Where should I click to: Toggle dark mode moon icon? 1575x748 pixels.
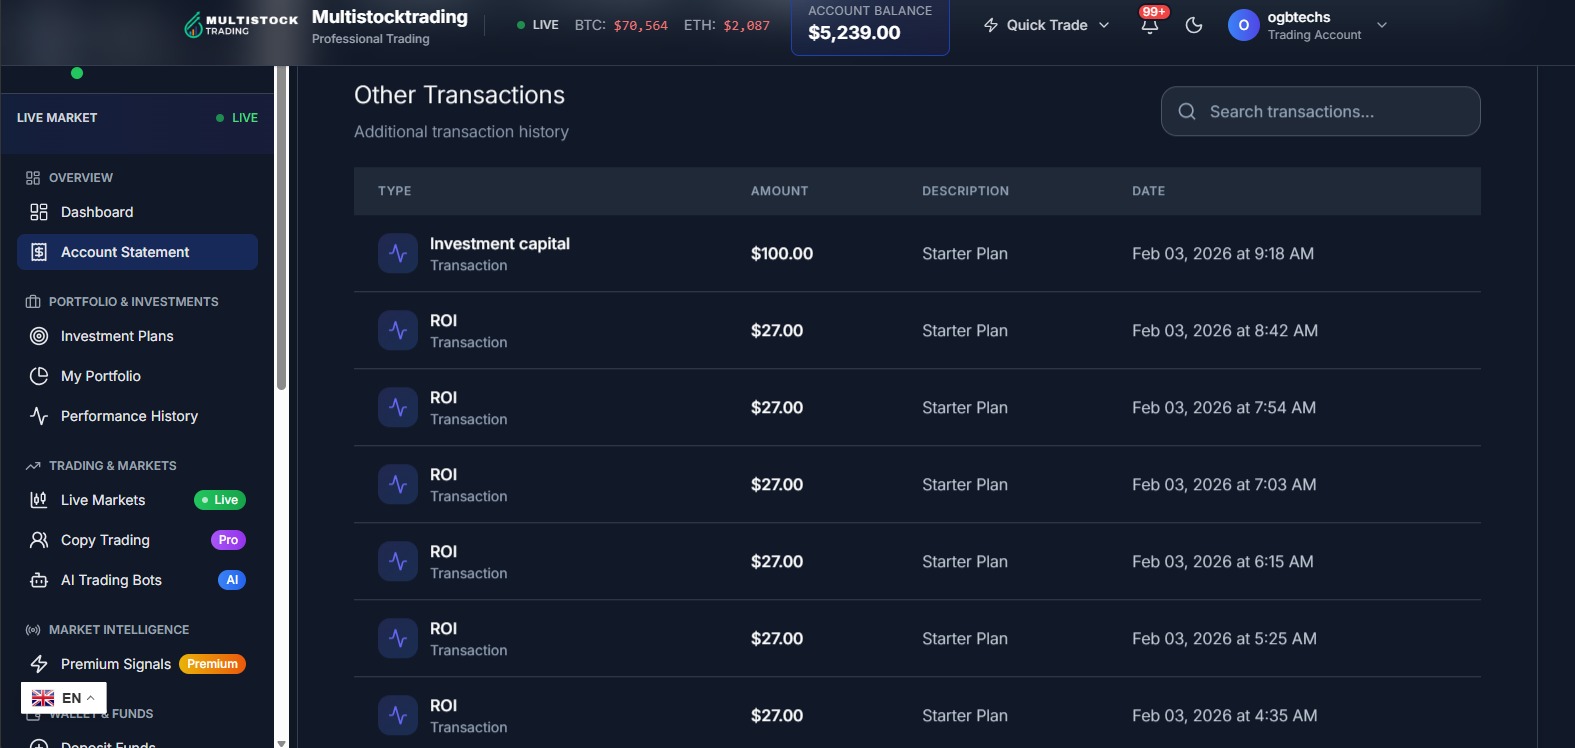click(1194, 25)
